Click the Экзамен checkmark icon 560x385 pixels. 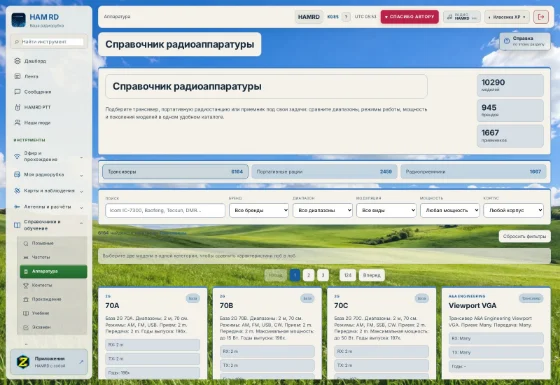pos(26,327)
